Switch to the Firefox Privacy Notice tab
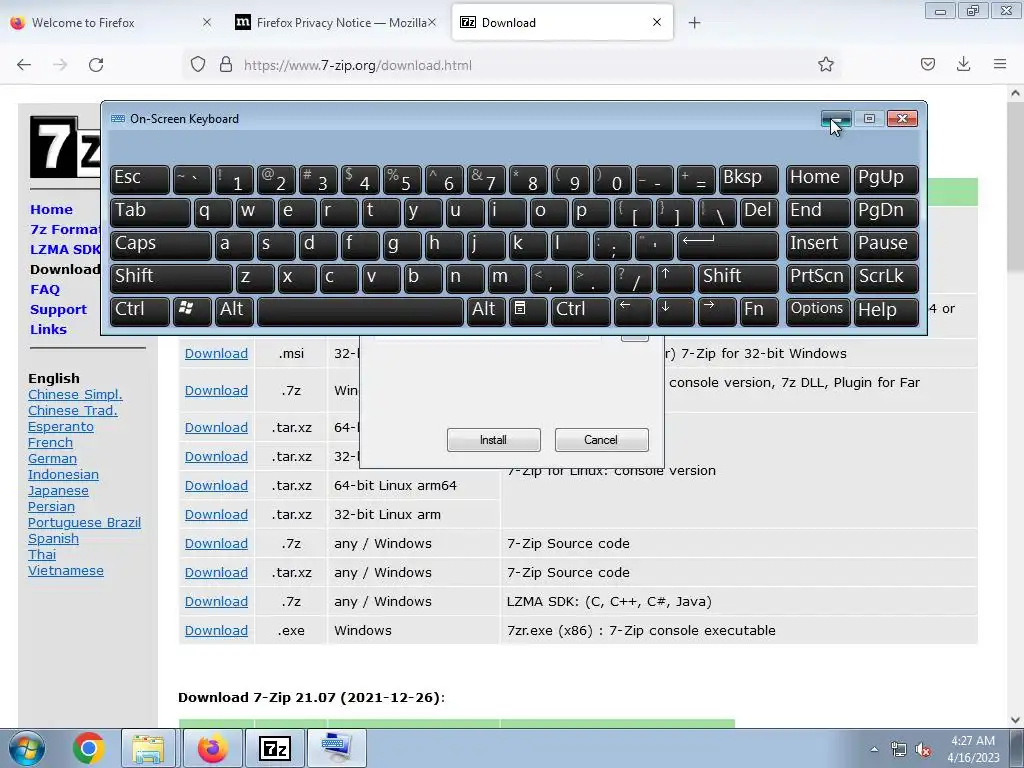Image resolution: width=1024 pixels, height=768 pixels. pyautogui.click(x=335, y=23)
